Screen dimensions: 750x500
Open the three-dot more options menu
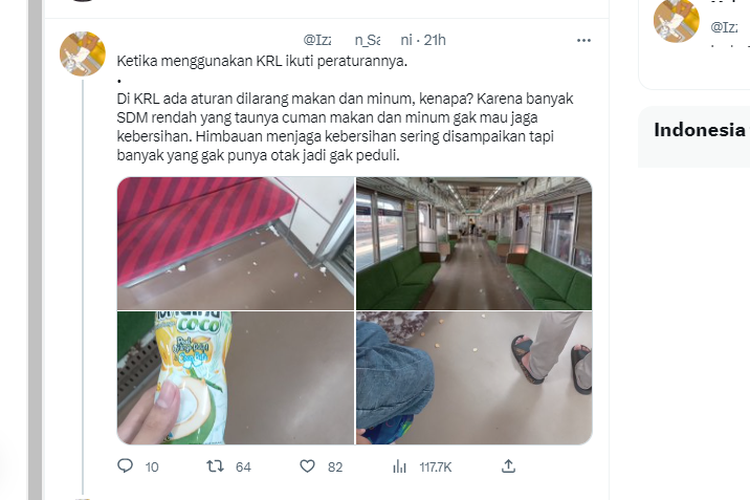pos(584,40)
